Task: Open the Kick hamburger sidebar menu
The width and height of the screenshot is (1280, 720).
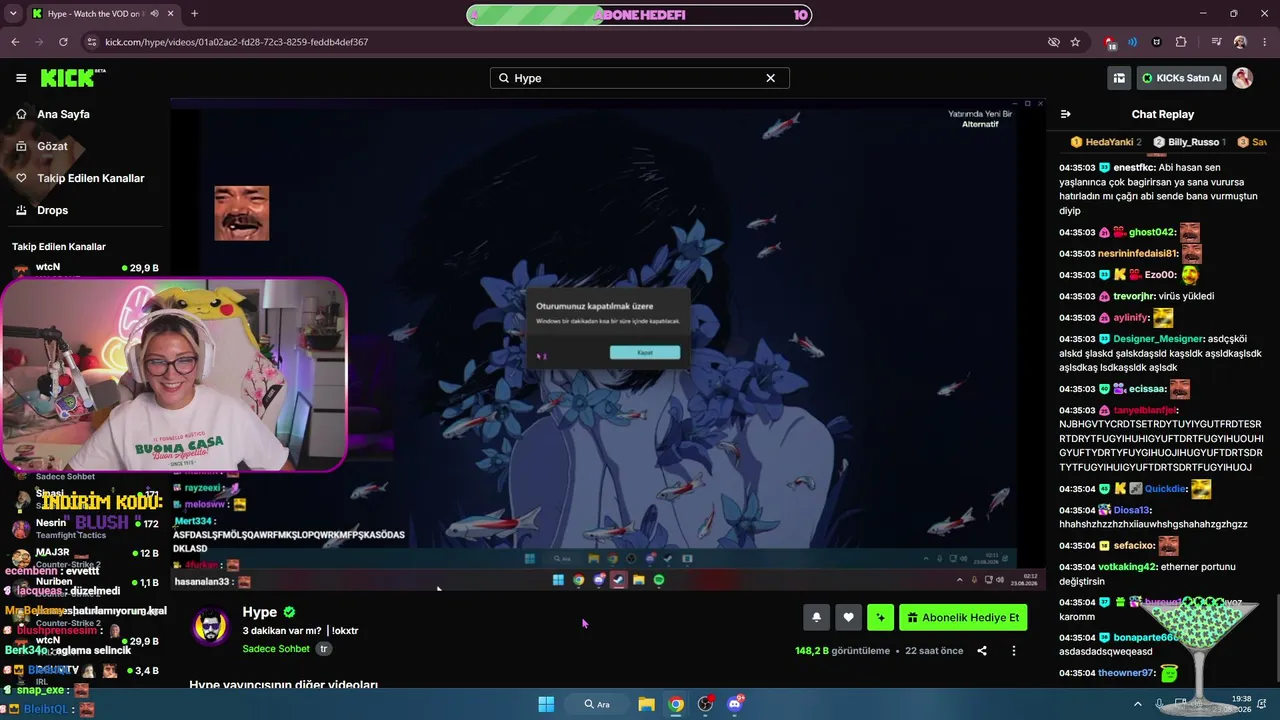Action: tap(21, 78)
